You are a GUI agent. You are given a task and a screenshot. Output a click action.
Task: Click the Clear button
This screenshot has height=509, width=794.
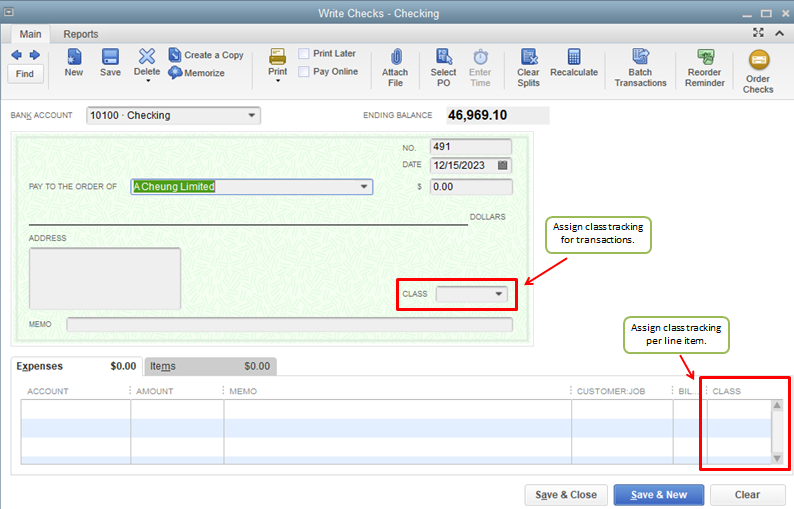[x=747, y=495]
